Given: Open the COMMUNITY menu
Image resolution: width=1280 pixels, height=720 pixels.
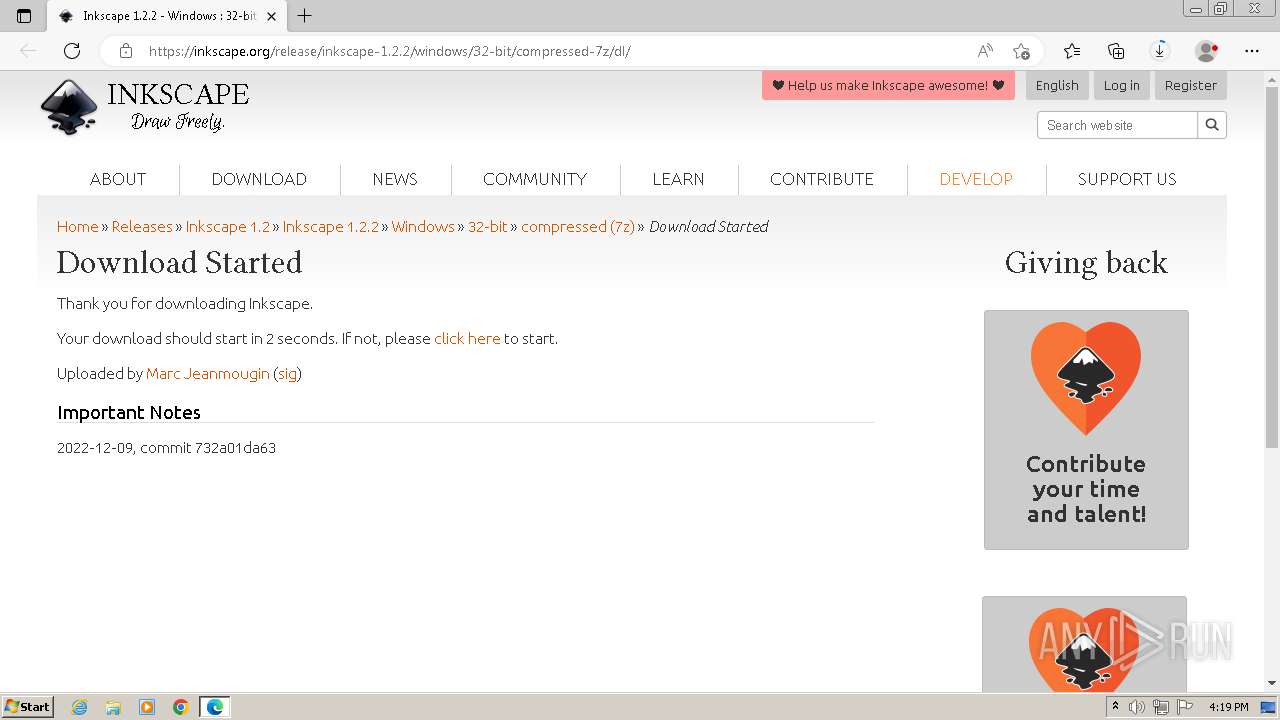Looking at the screenshot, I should tap(535, 179).
